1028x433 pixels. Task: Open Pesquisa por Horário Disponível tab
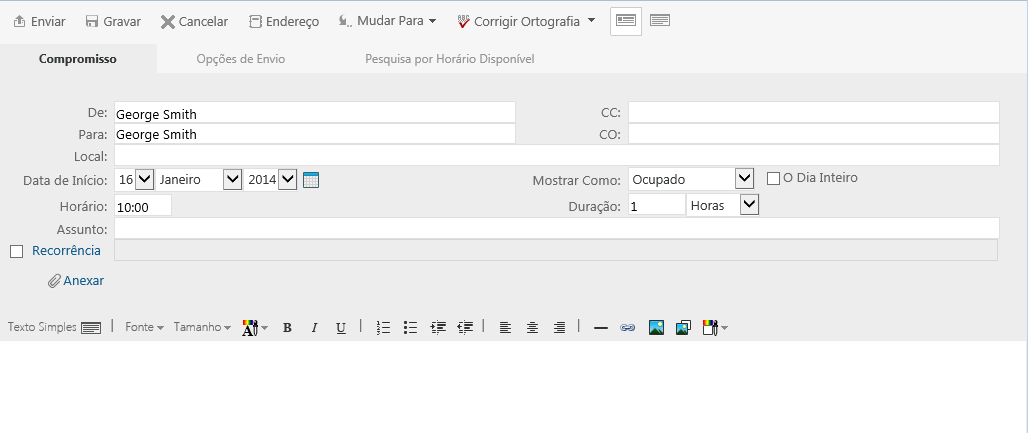[450, 59]
